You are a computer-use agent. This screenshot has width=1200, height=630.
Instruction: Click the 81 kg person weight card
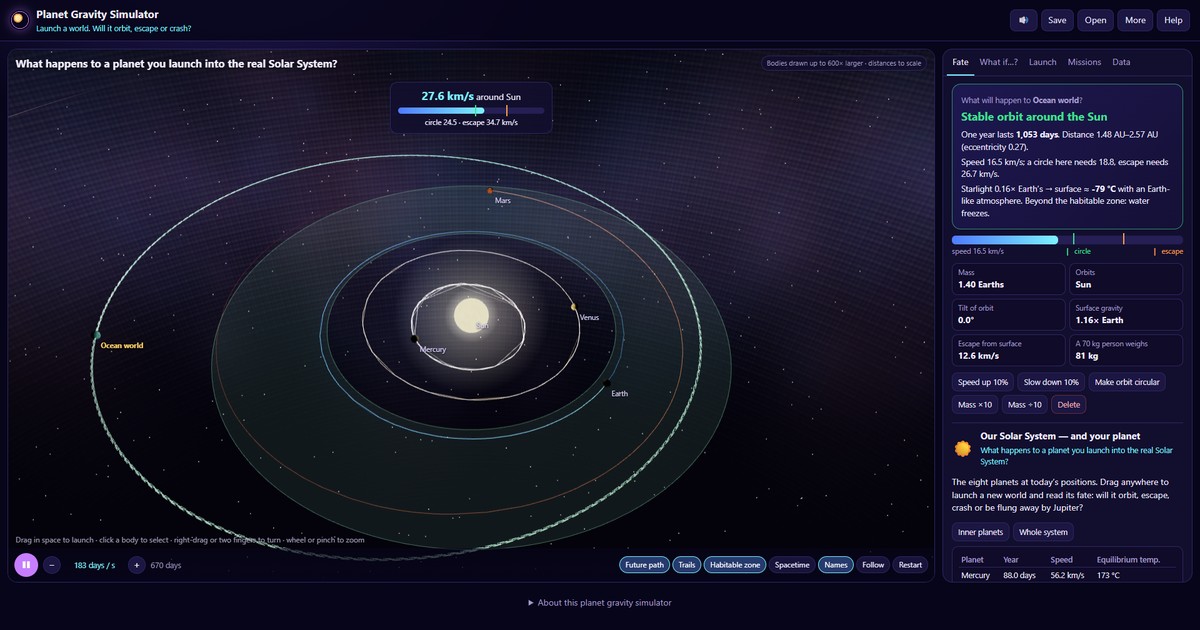pos(1125,350)
